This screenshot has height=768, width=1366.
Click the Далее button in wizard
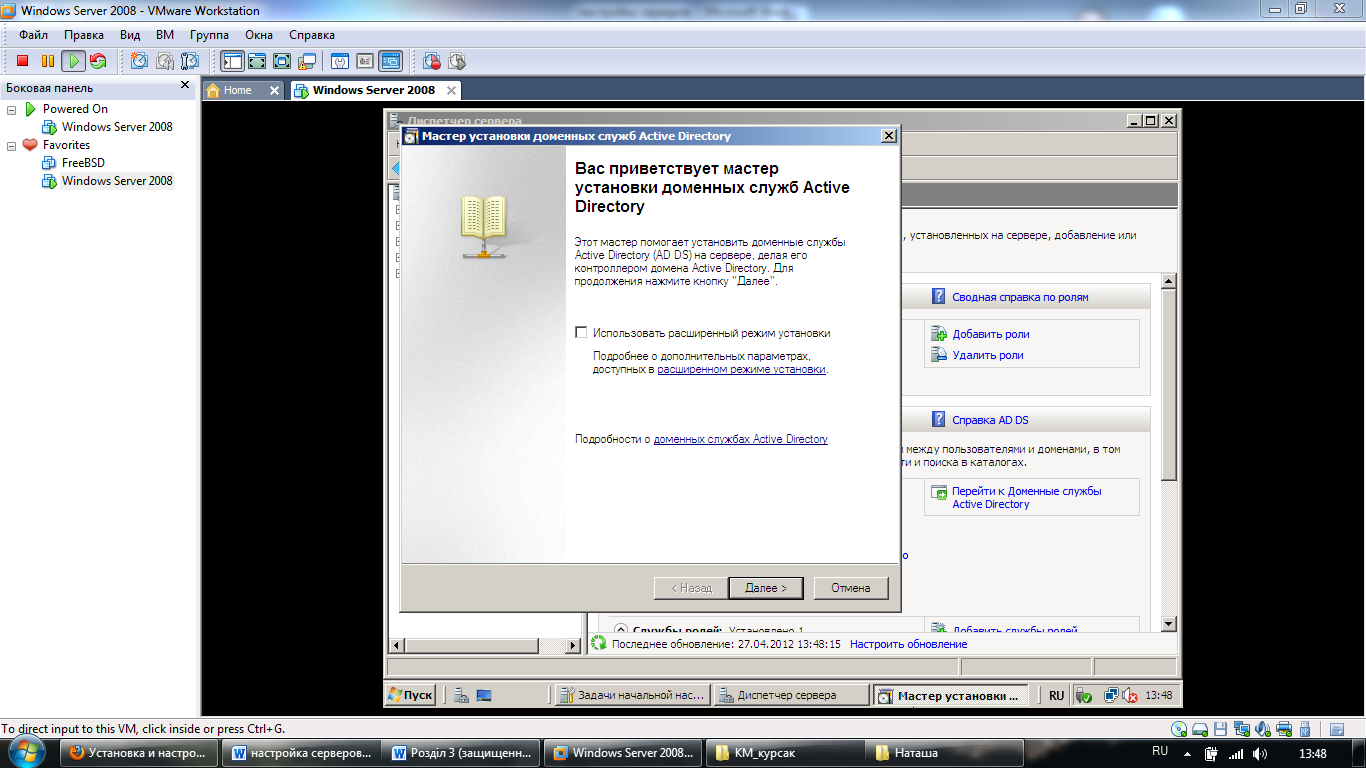[x=766, y=588]
